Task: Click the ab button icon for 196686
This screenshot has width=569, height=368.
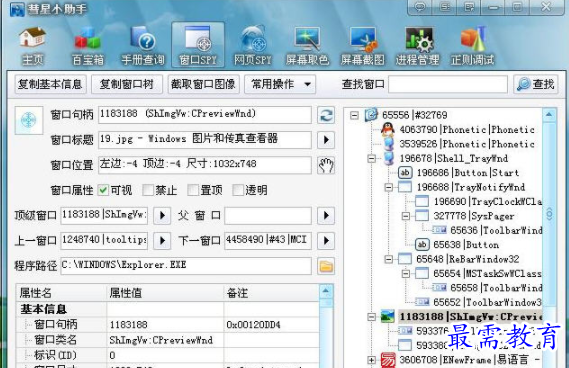Action: (x=405, y=173)
